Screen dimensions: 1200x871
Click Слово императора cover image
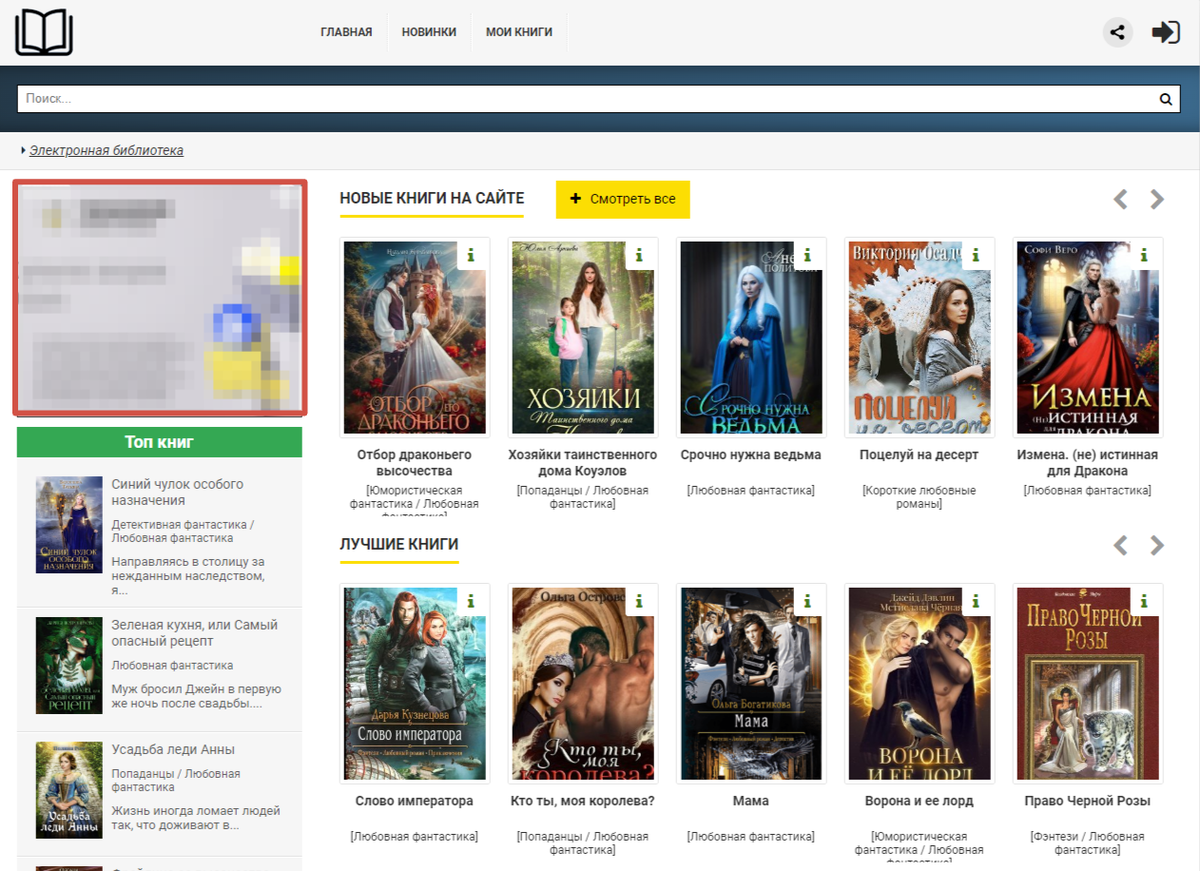point(415,683)
